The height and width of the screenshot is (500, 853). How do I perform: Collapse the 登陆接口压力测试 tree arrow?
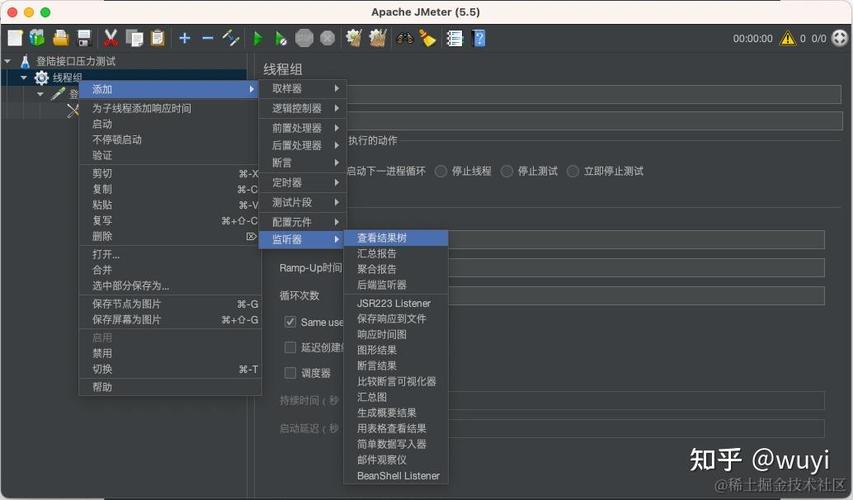pos(8,61)
